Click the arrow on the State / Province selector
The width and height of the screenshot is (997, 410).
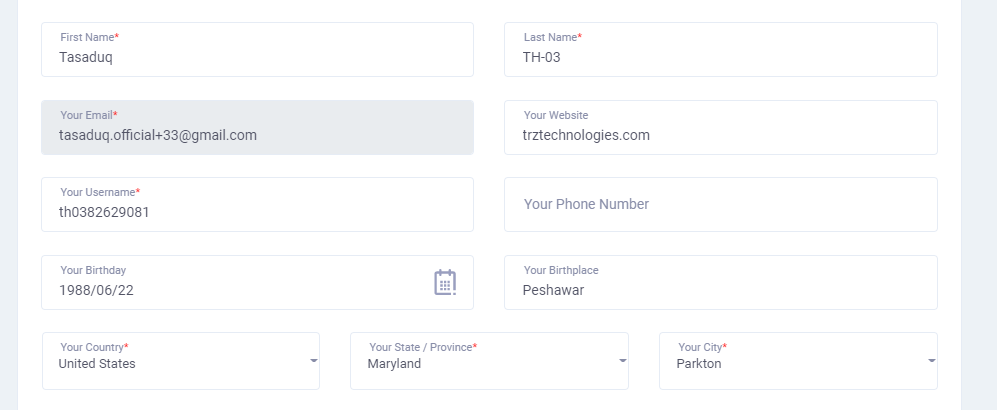(x=622, y=360)
